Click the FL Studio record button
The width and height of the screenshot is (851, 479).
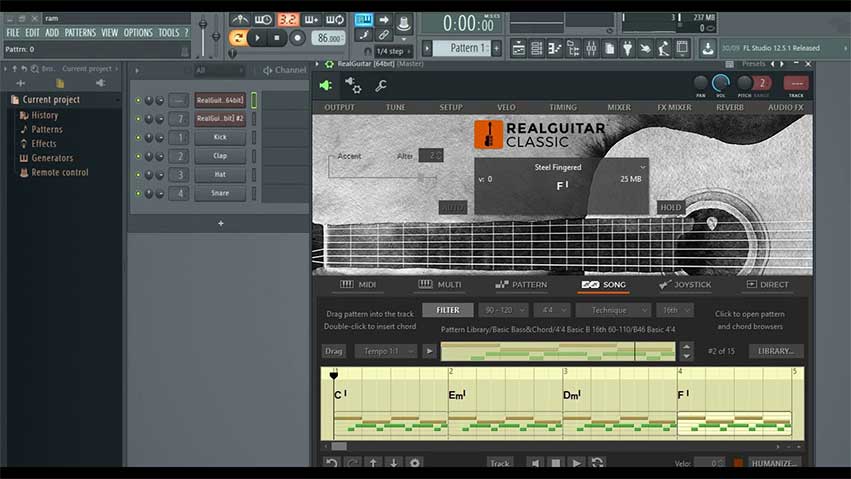[x=297, y=38]
